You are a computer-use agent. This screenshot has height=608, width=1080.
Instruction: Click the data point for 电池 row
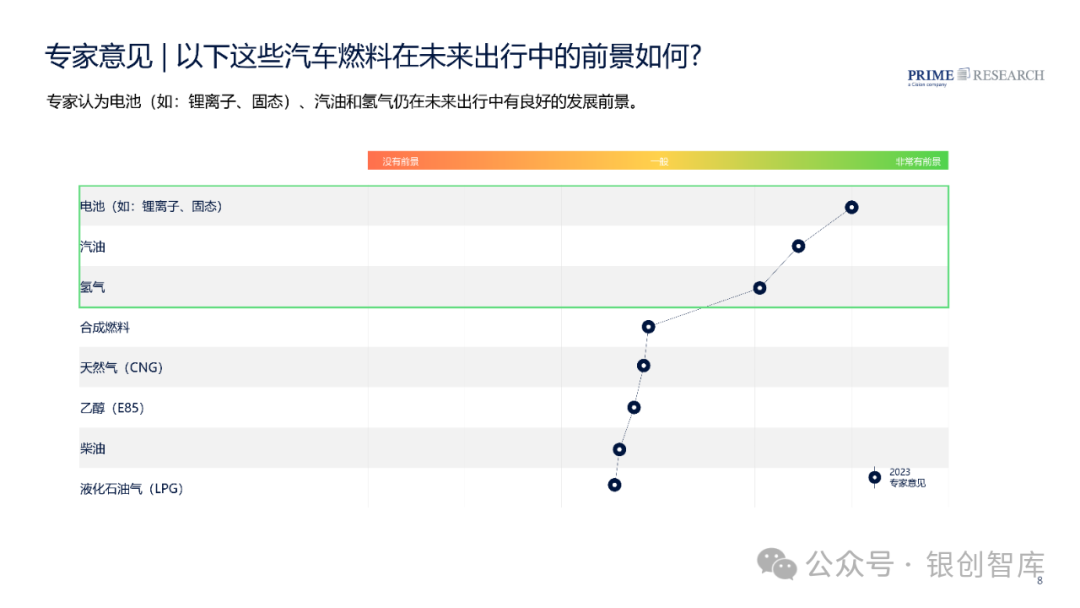[x=851, y=207]
